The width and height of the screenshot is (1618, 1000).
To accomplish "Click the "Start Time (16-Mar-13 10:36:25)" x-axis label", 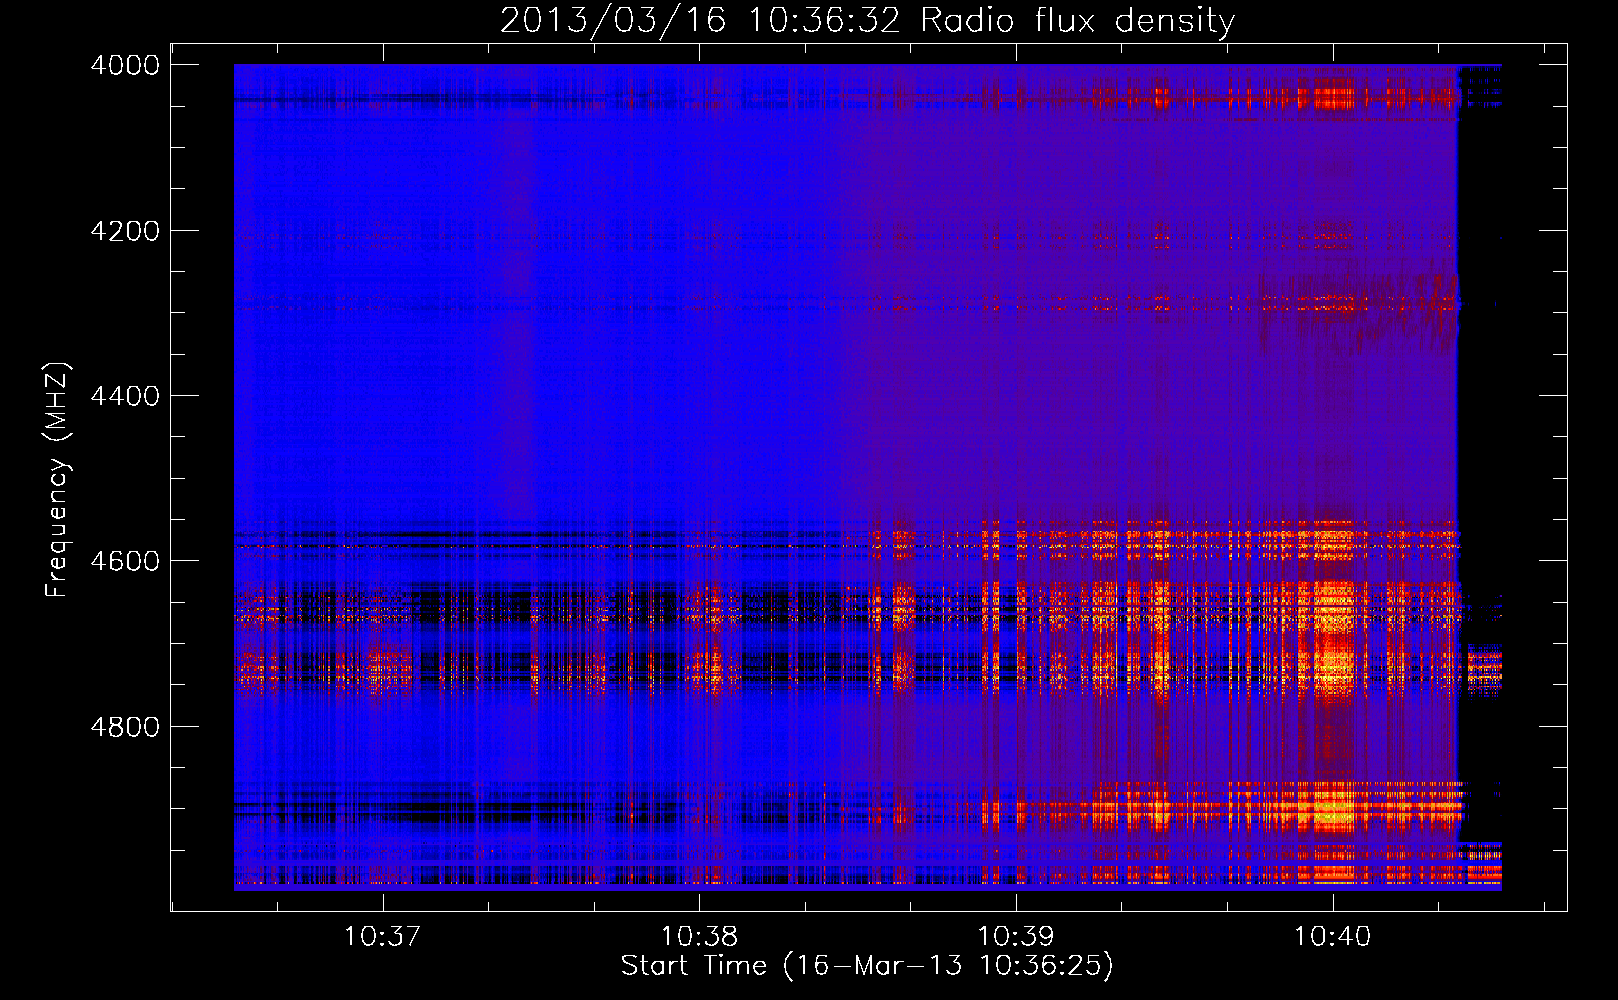I will pos(867,966).
